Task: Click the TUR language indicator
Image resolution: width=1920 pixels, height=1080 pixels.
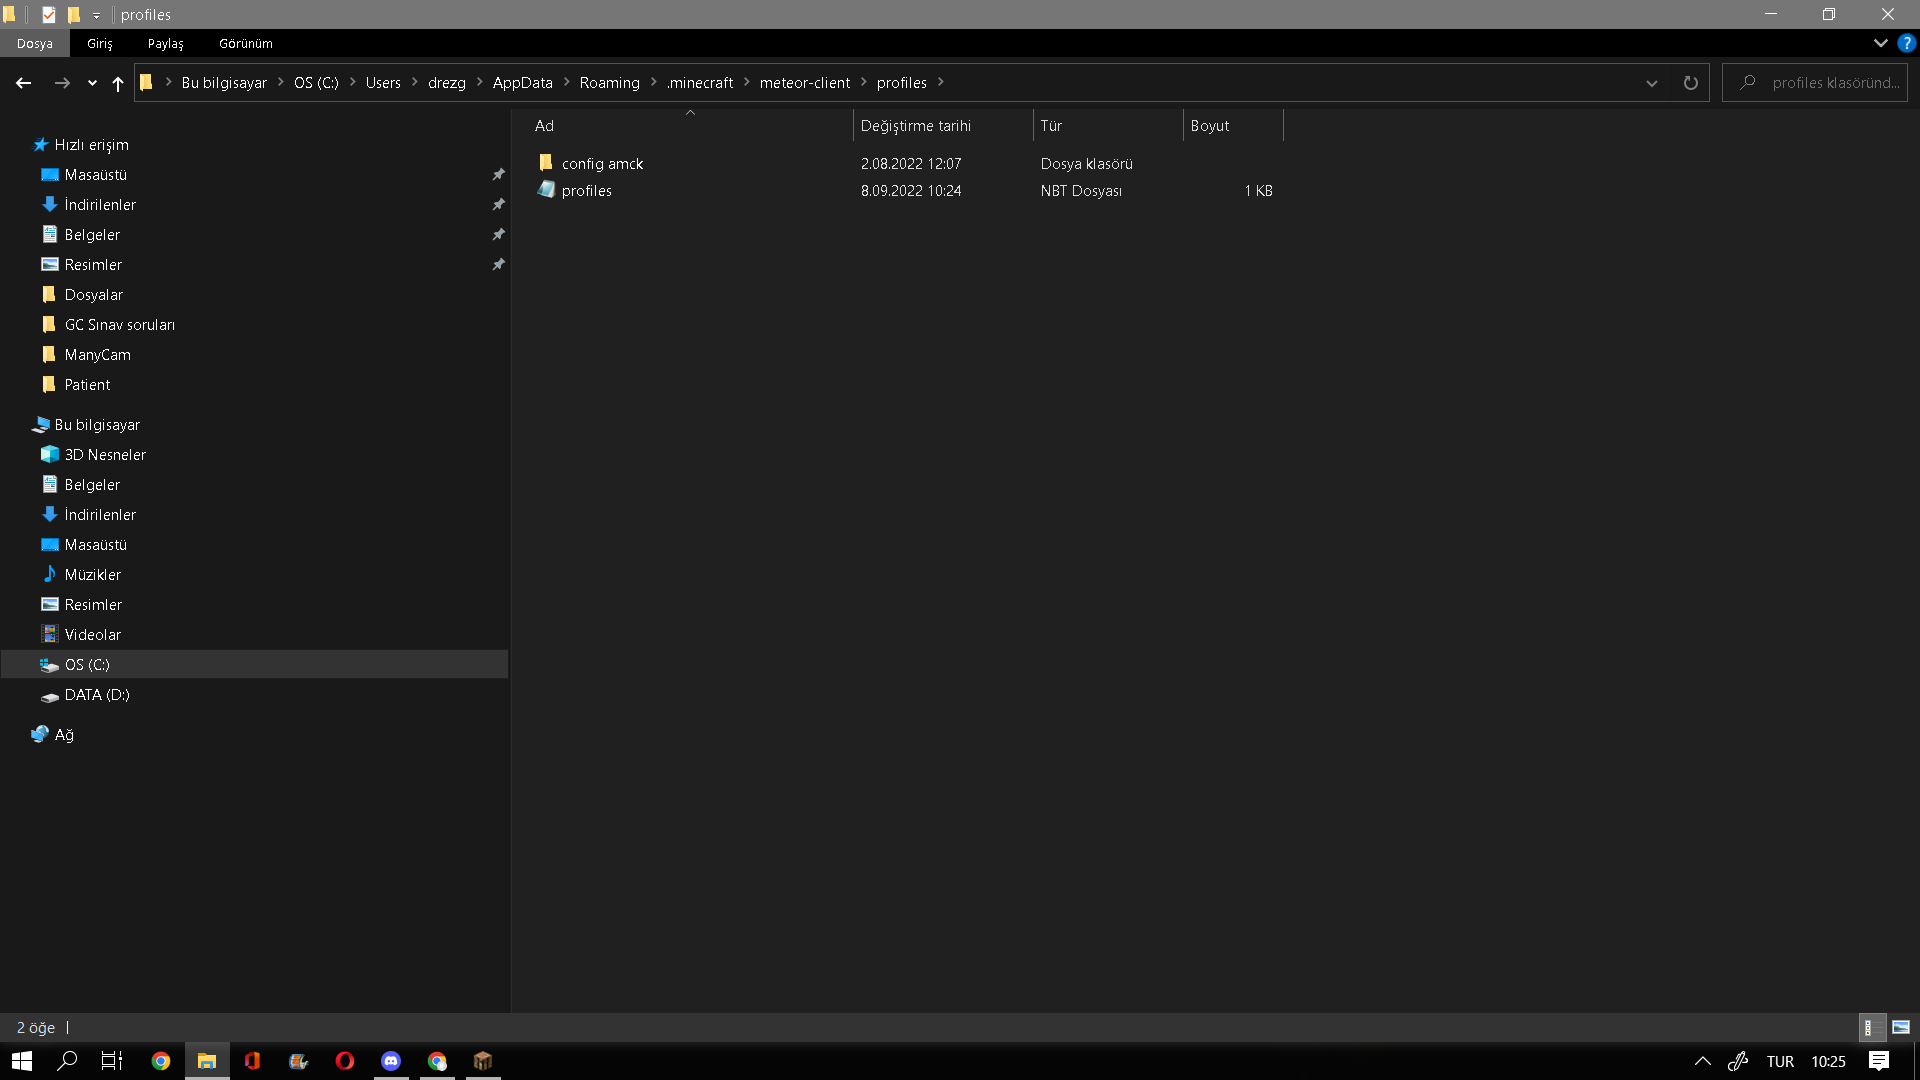Action: pos(1780,1061)
